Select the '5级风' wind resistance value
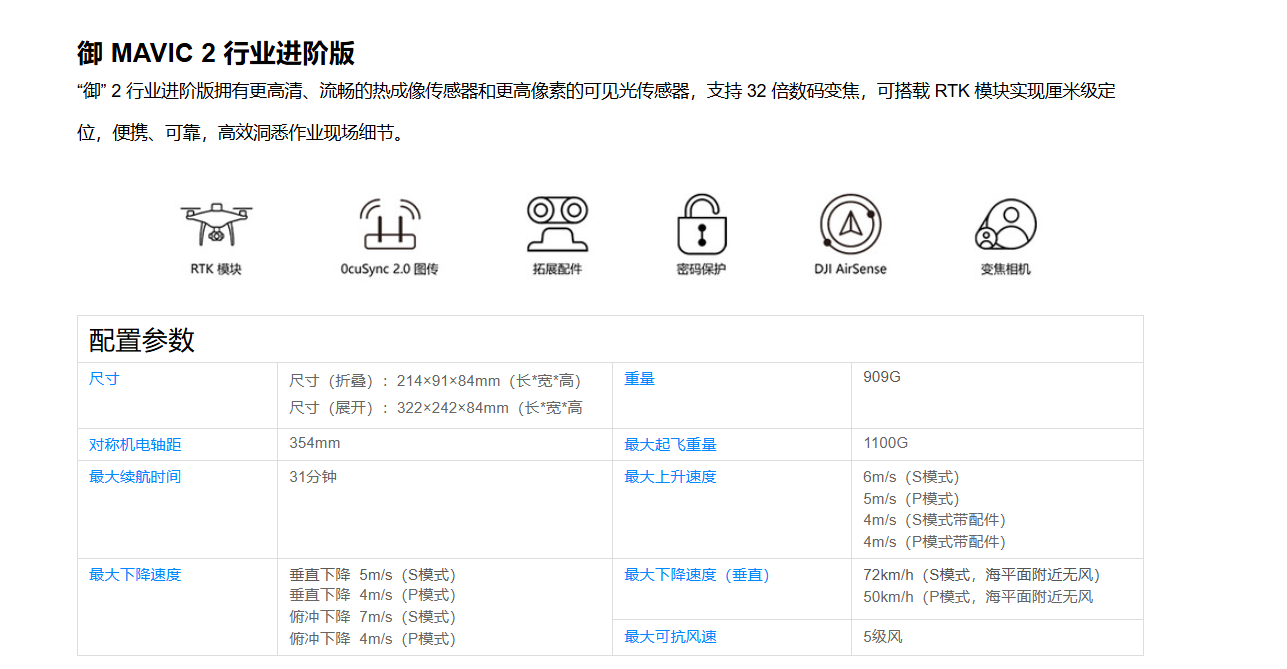The width and height of the screenshot is (1287, 669). 883,637
